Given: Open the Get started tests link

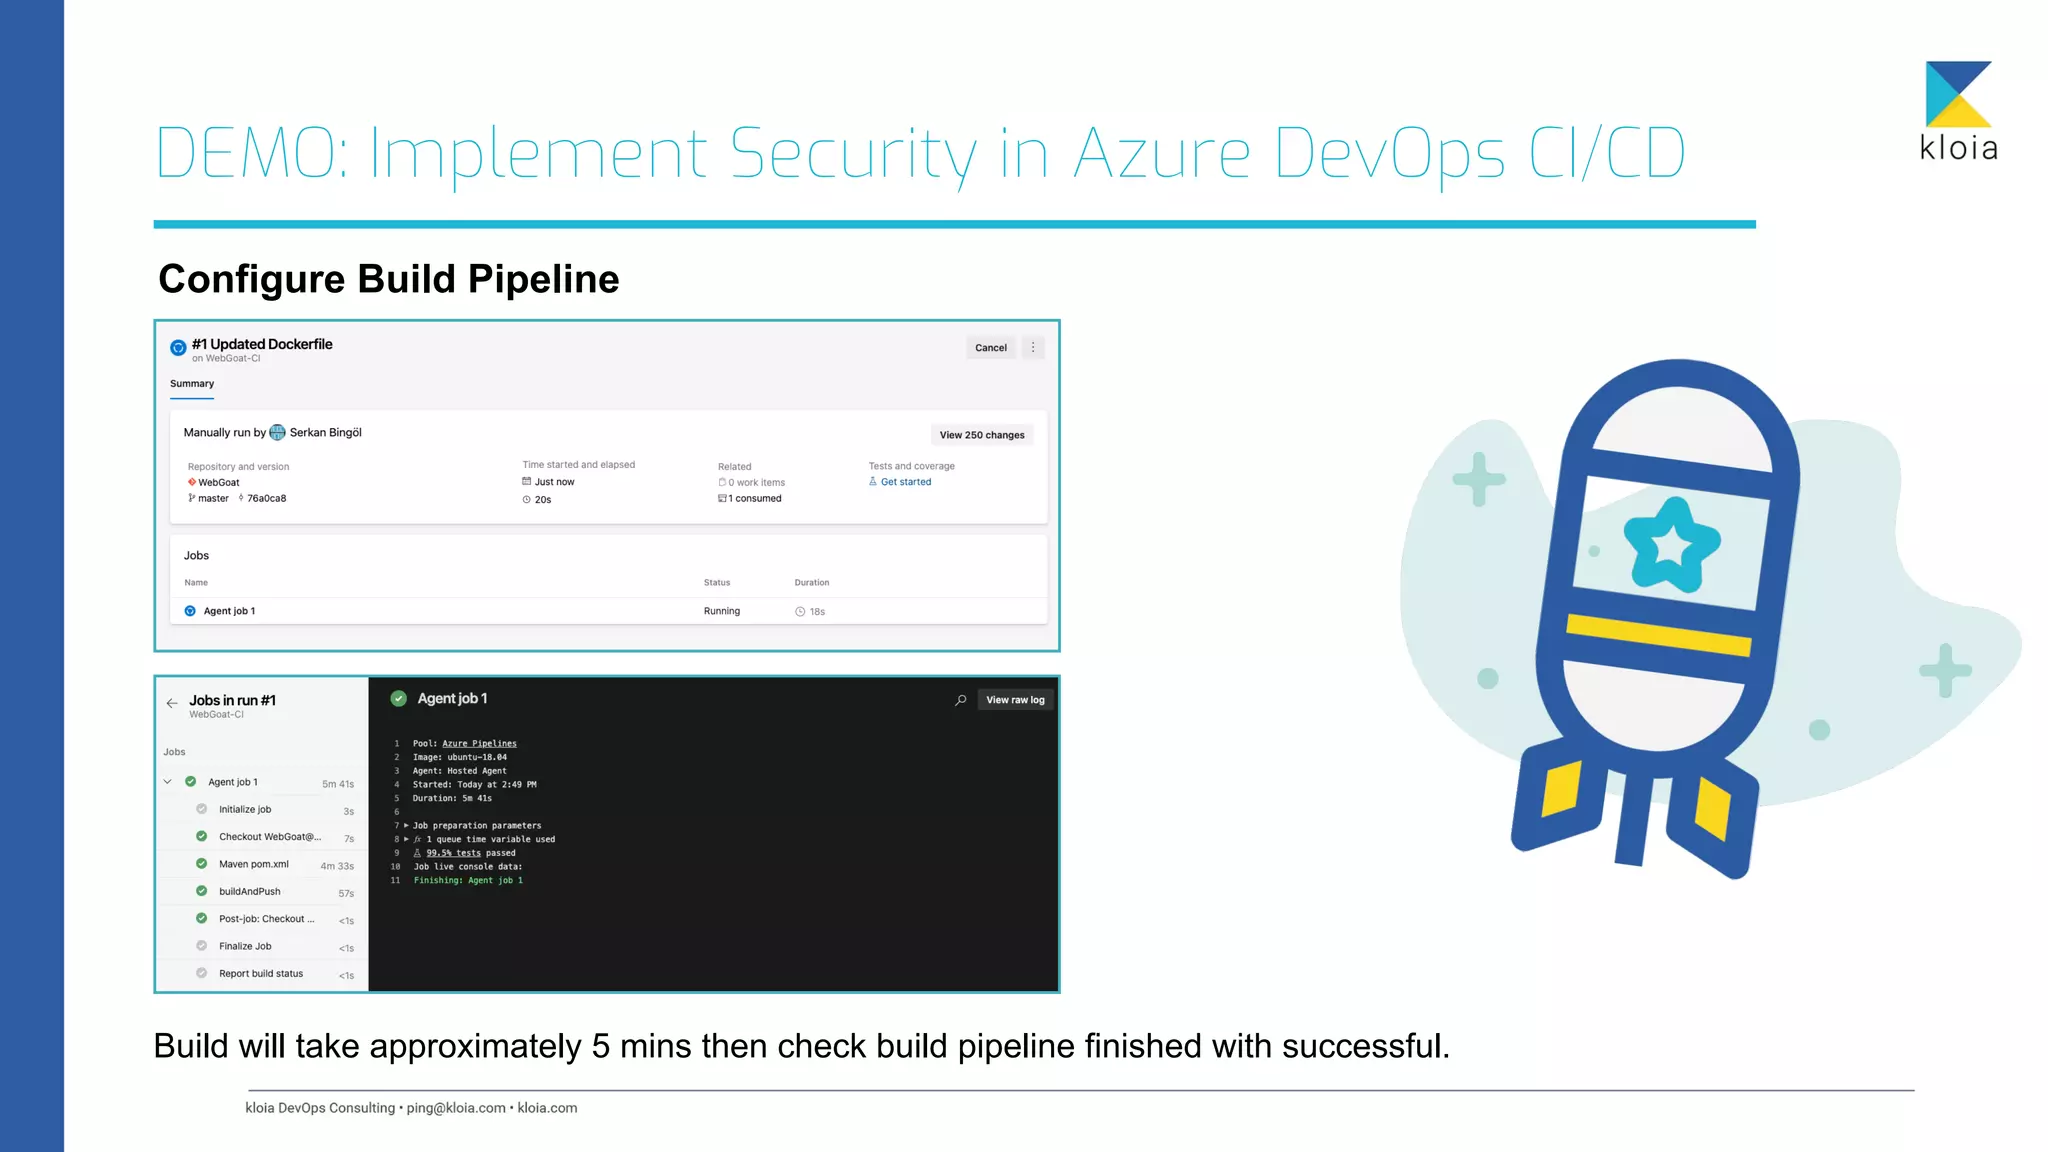Looking at the screenshot, I should (906, 482).
